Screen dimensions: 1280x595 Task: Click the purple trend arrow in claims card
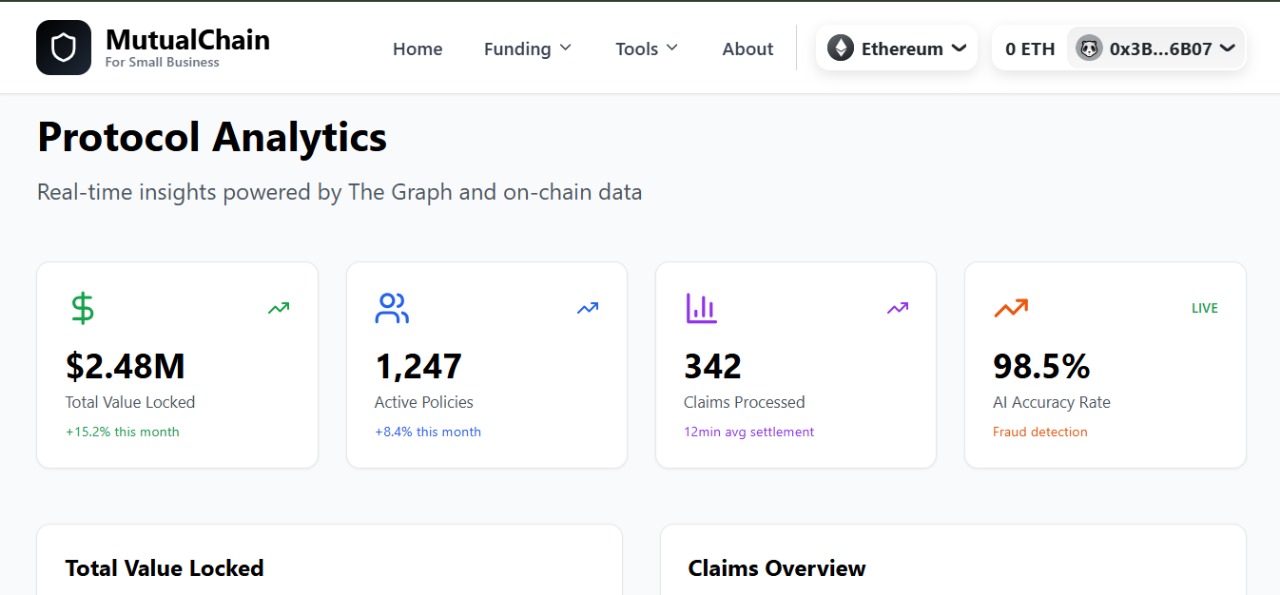[x=897, y=308]
